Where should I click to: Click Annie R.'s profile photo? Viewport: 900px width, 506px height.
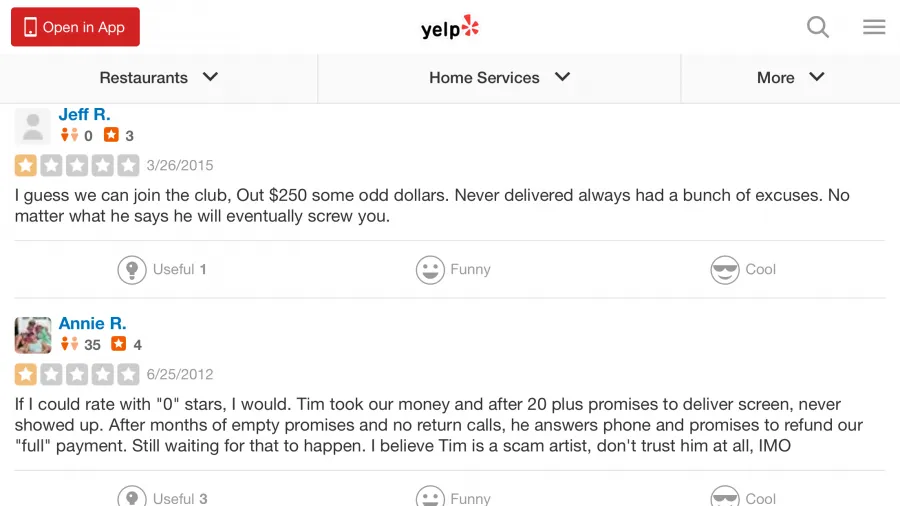[33, 335]
